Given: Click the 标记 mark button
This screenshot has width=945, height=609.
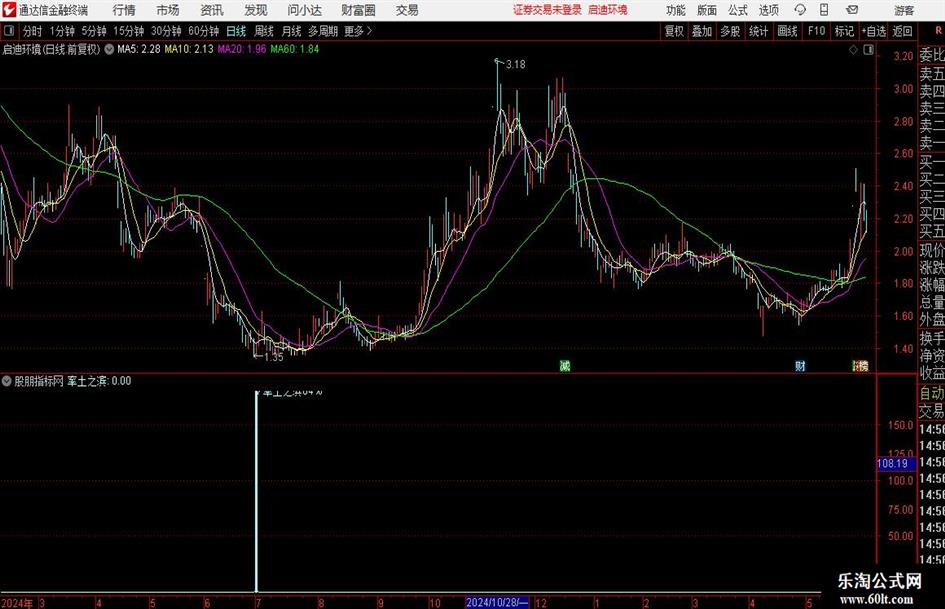Looking at the screenshot, I should coord(844,31).
